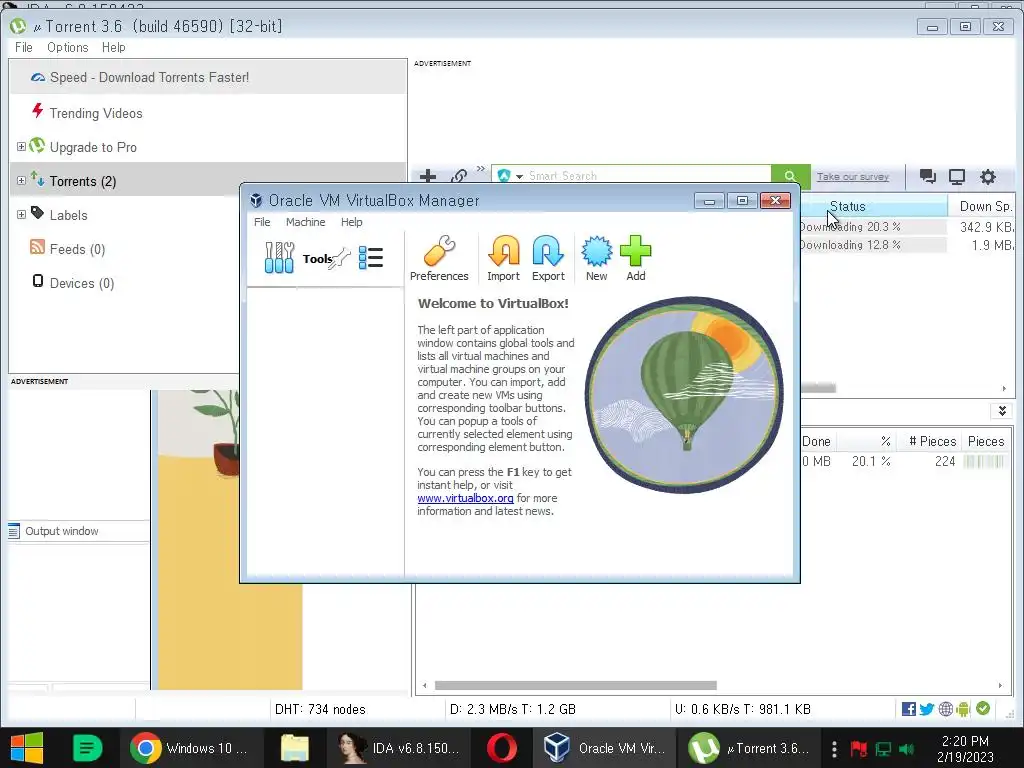Click the D: 2.3 MB/s download status text
Screen dimensions: 1024x768
[x=513, y=709]
